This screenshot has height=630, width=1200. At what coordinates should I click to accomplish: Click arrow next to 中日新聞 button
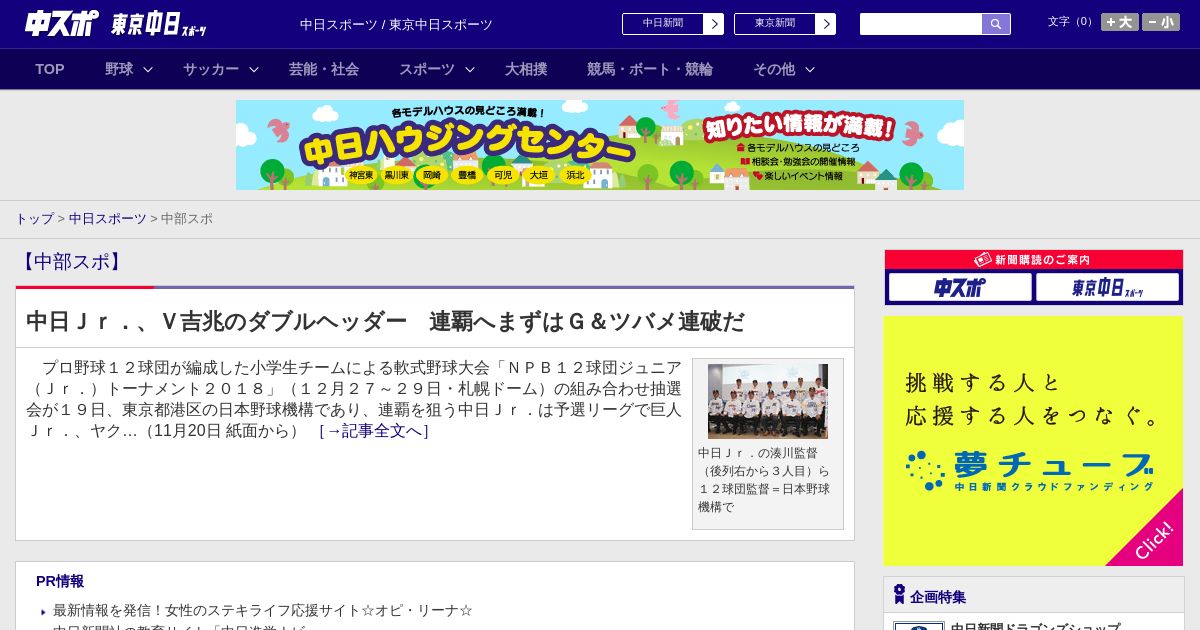(x=714, y=24)
